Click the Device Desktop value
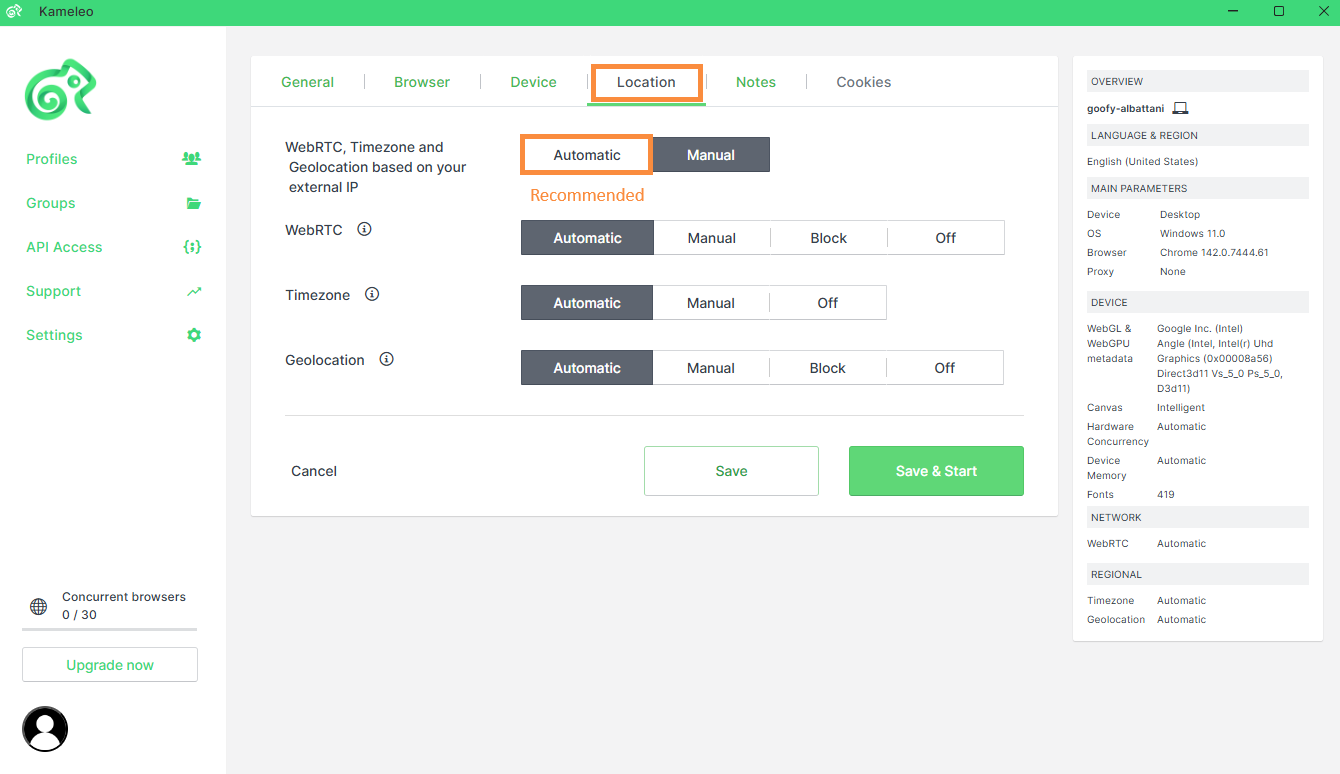Viewport: 1340px width, 774px height. pos(1180,215)
